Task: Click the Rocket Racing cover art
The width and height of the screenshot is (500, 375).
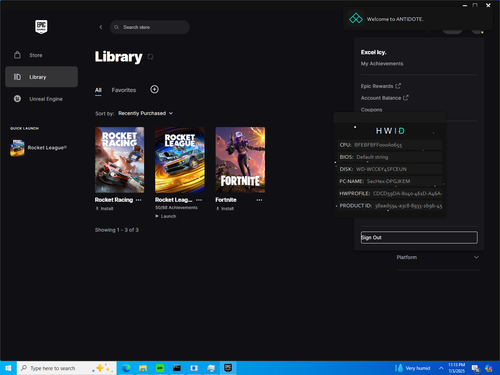Action: point(120,160)
